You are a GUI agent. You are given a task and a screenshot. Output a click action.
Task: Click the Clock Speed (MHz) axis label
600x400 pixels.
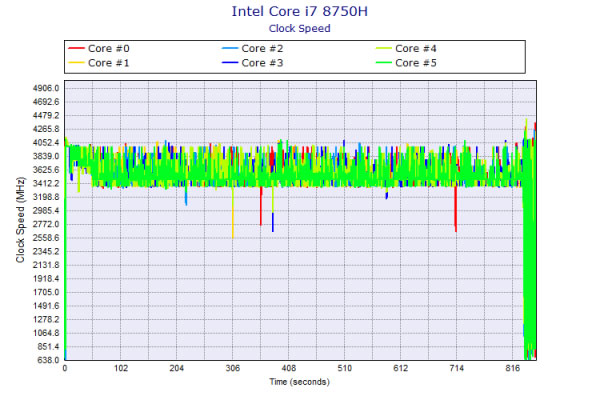tap(20, 220)
